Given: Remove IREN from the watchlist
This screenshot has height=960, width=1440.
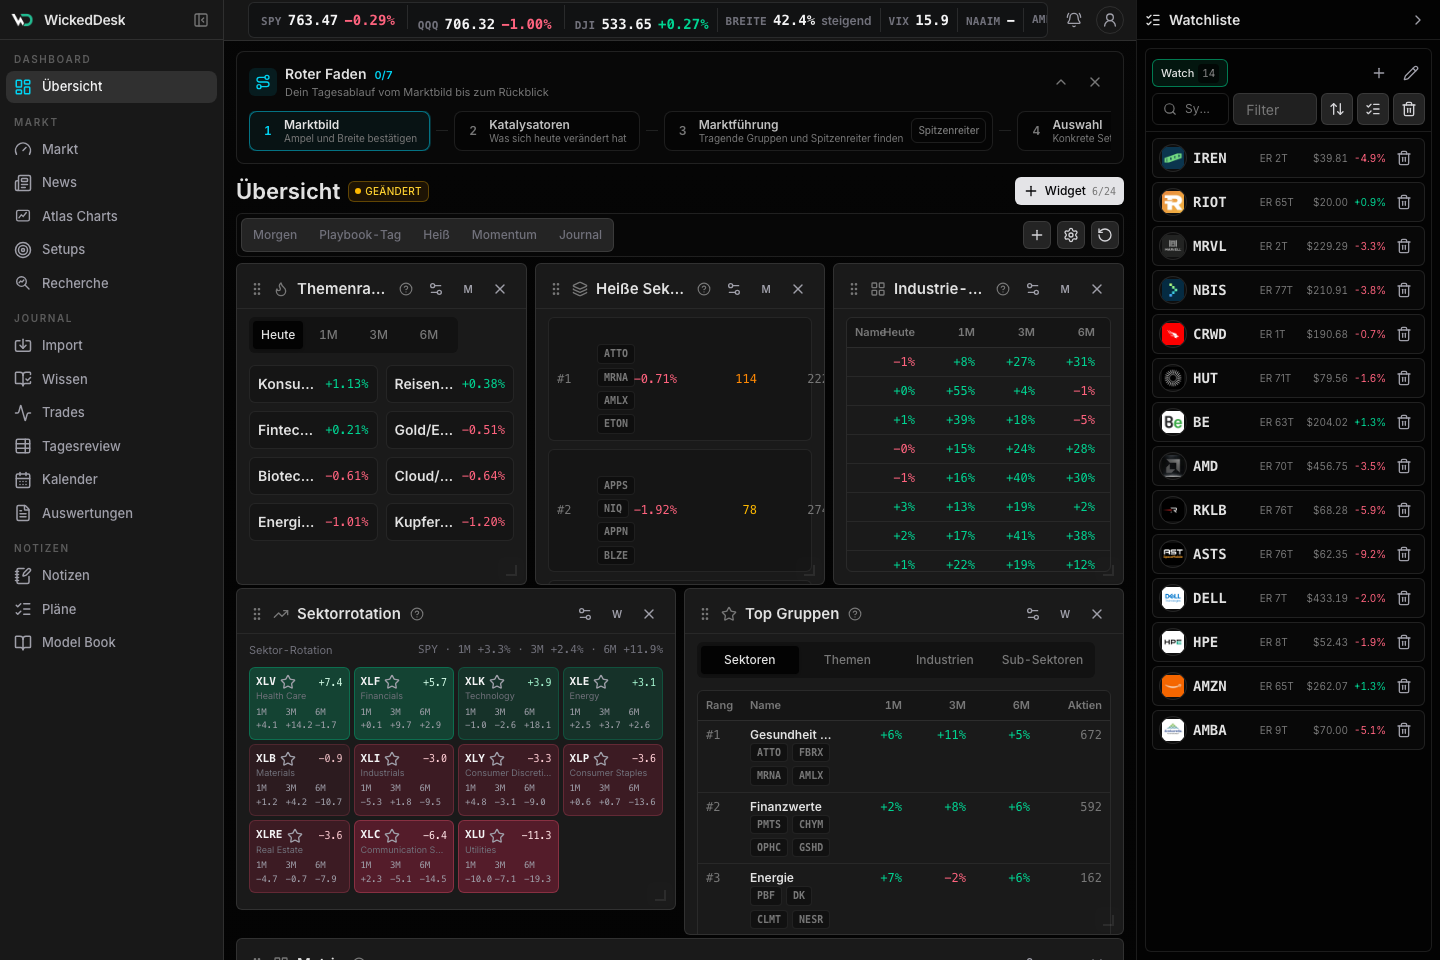Looking at the screenshot, I should (x=1404, y=158).
